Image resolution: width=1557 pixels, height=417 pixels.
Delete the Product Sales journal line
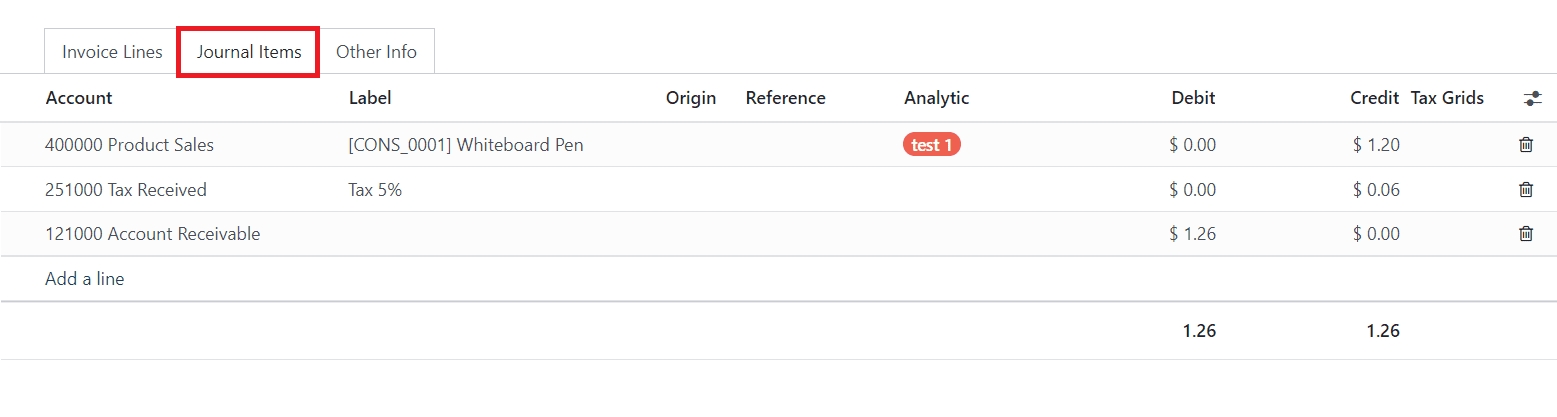point(1525,145)
